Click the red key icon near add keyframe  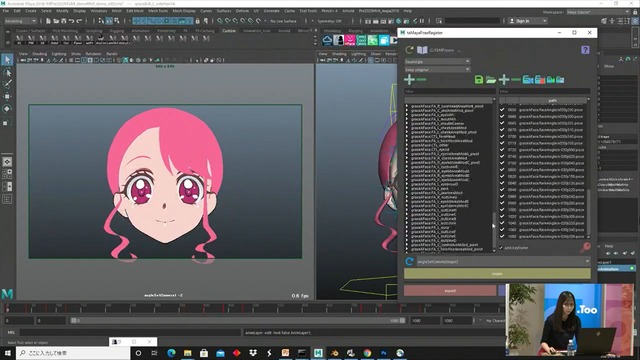coord(586,247)
